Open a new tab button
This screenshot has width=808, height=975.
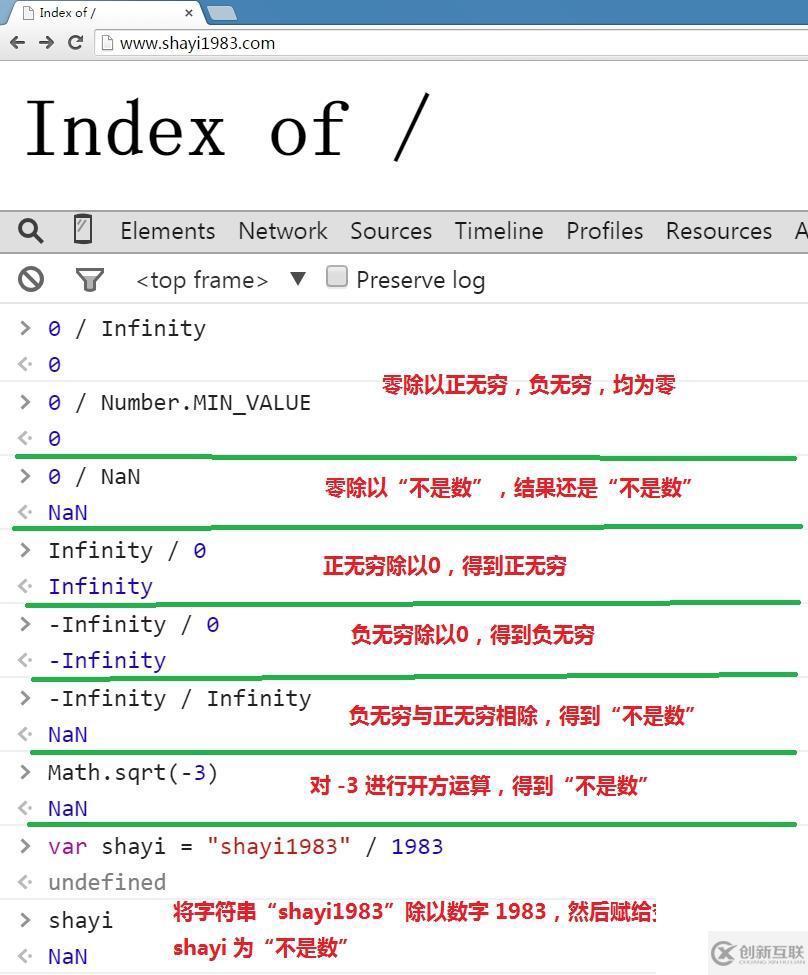point(221,12)
